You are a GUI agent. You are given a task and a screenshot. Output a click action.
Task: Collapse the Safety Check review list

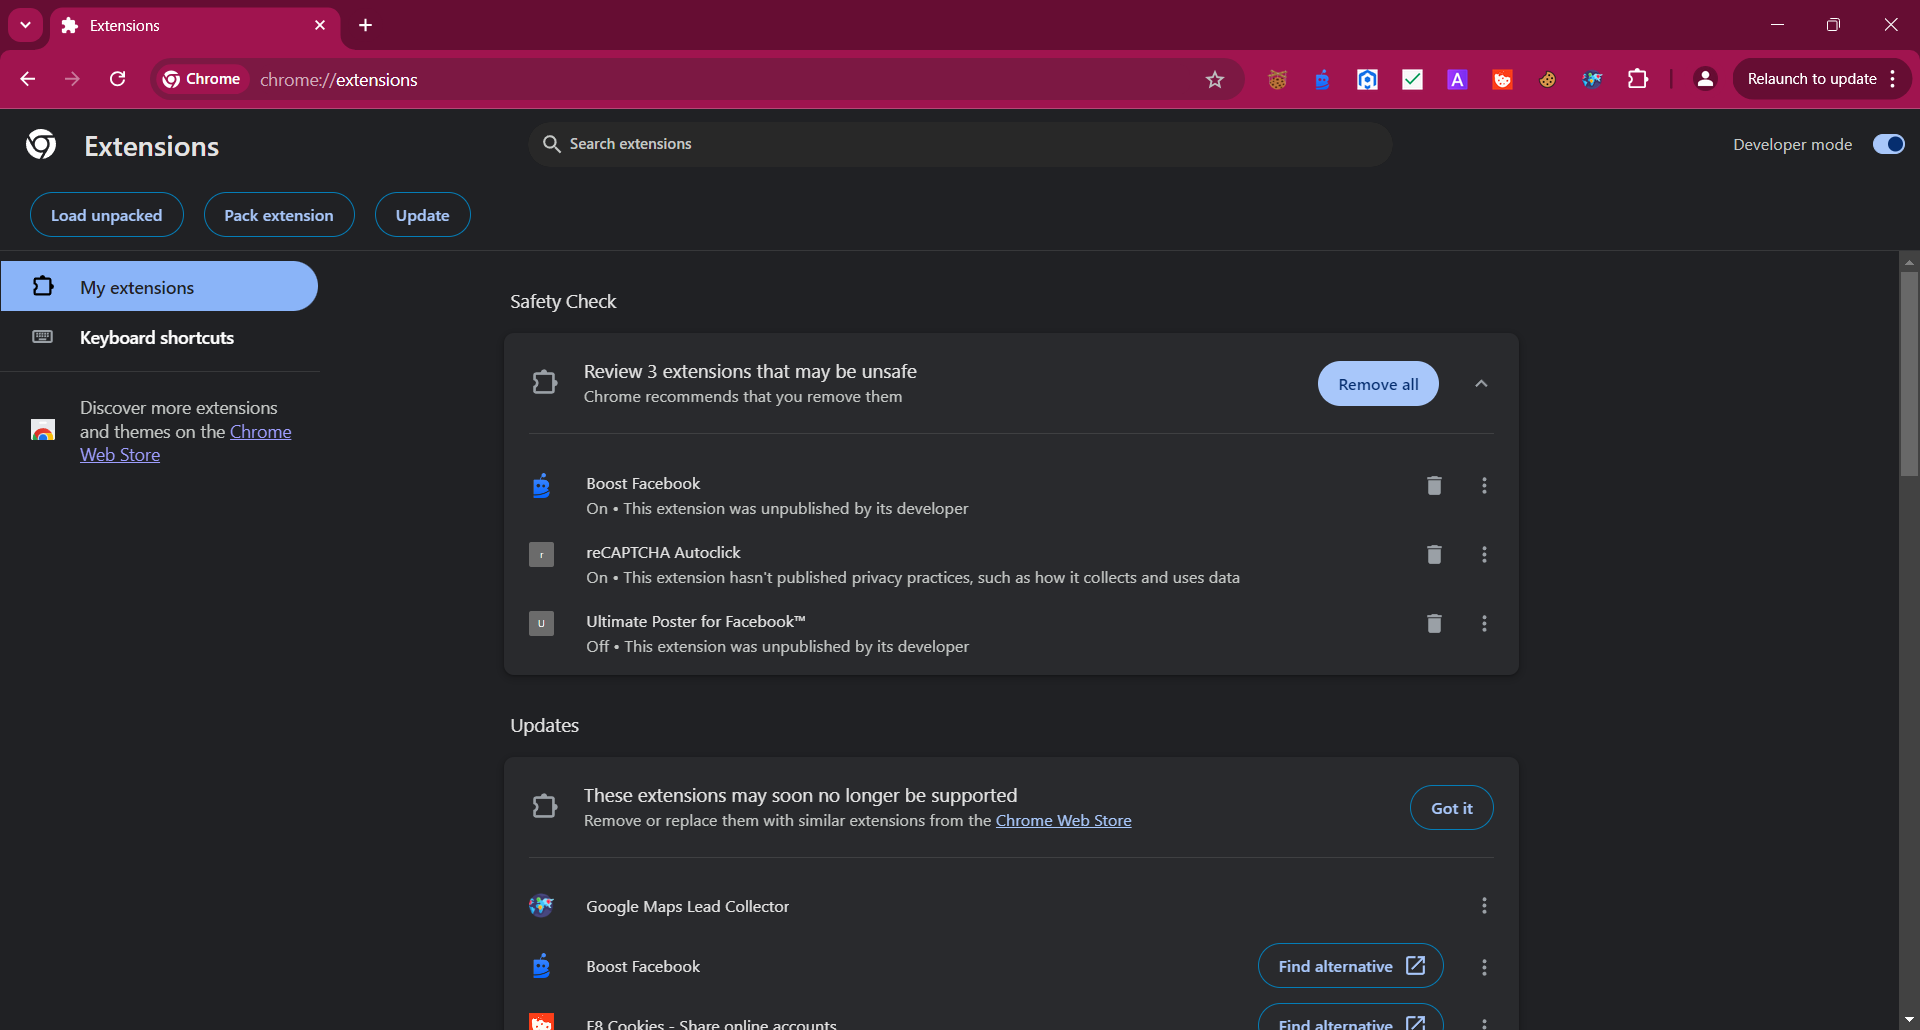(x=1481, y=384)
